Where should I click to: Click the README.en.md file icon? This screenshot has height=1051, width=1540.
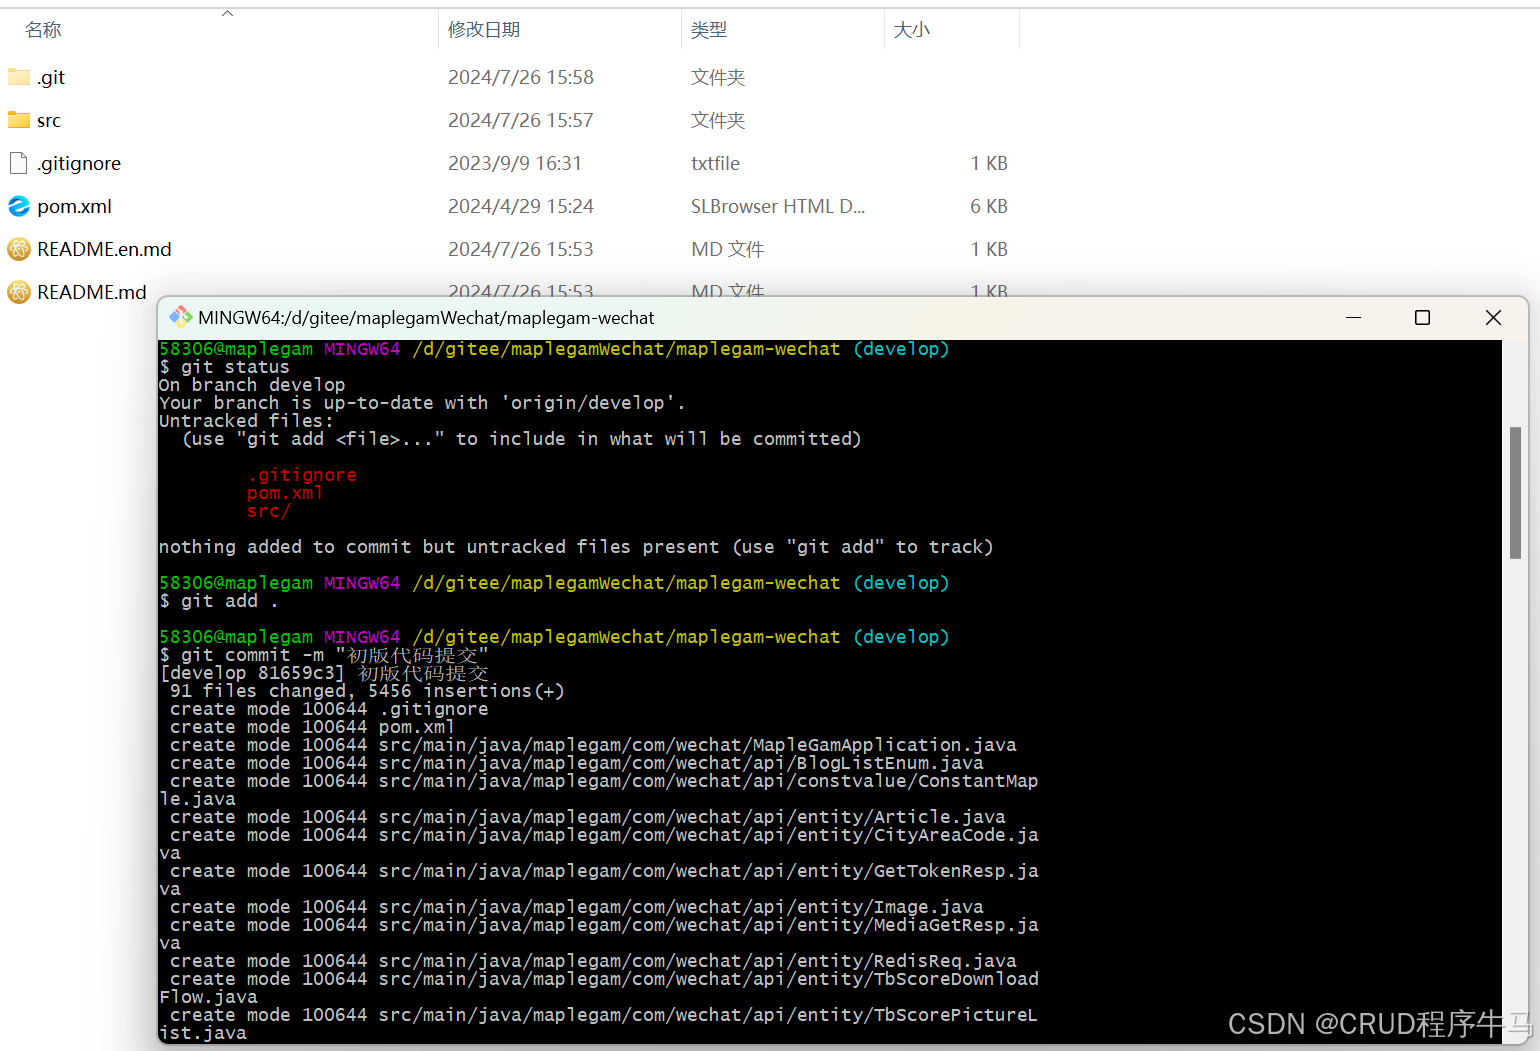coord(19,249)
